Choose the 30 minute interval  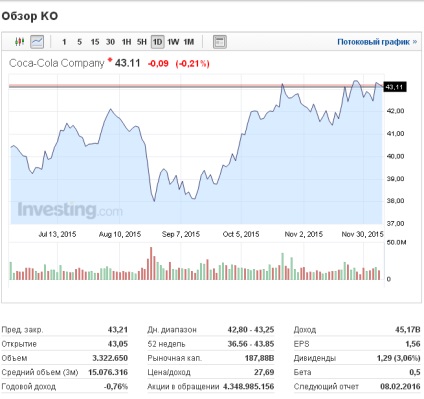[x=110, y=42]
